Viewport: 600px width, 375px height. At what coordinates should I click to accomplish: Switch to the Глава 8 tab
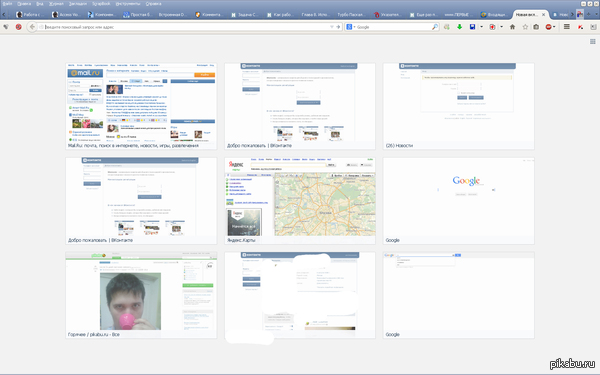(316, 15)
